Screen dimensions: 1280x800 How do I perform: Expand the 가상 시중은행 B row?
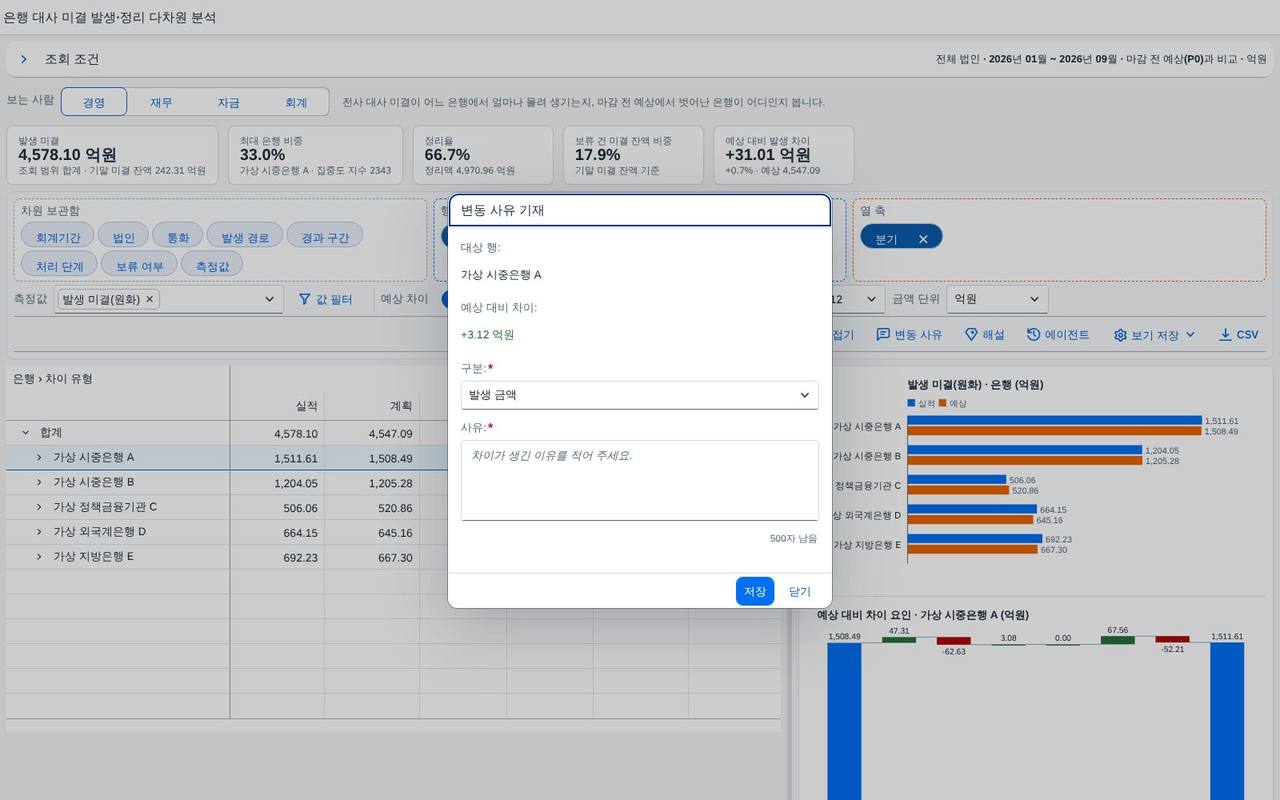click(x=39, y=482)
